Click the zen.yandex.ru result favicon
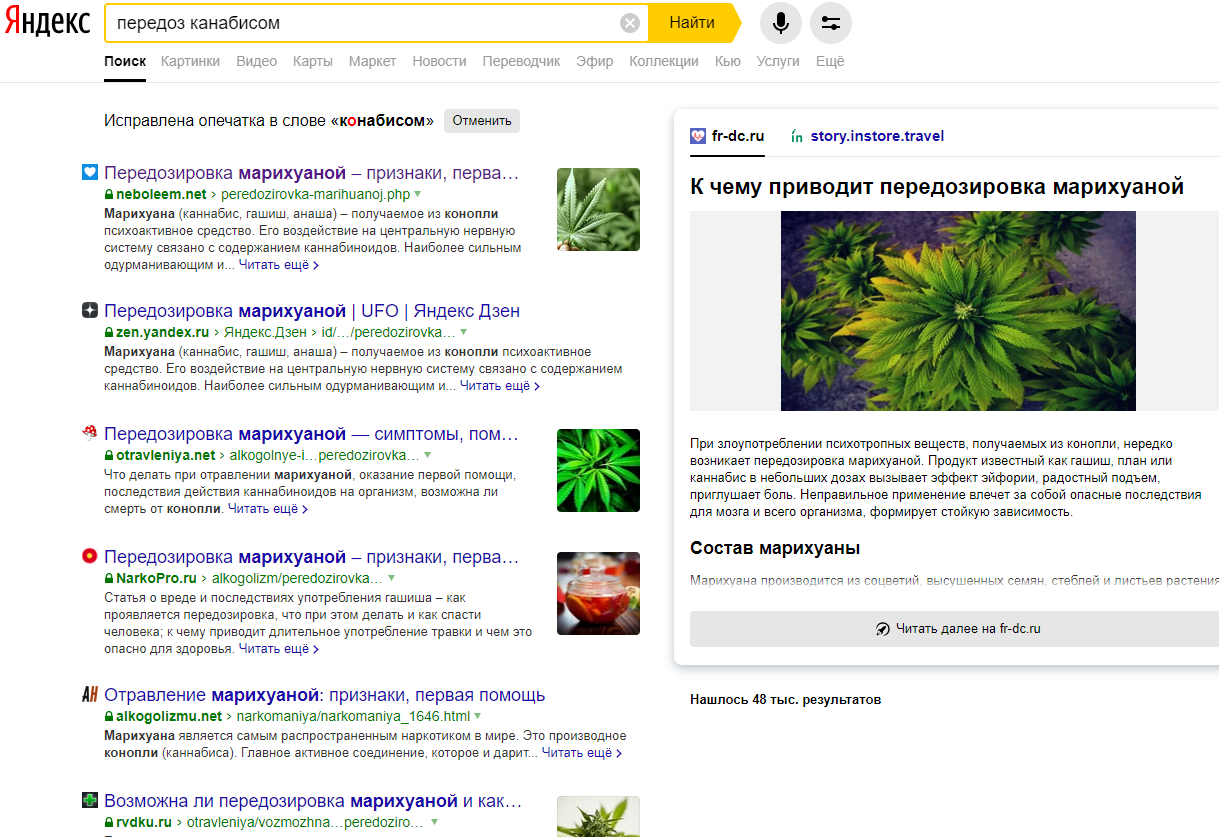This screenshot has height=837, width=1219. 89,310
